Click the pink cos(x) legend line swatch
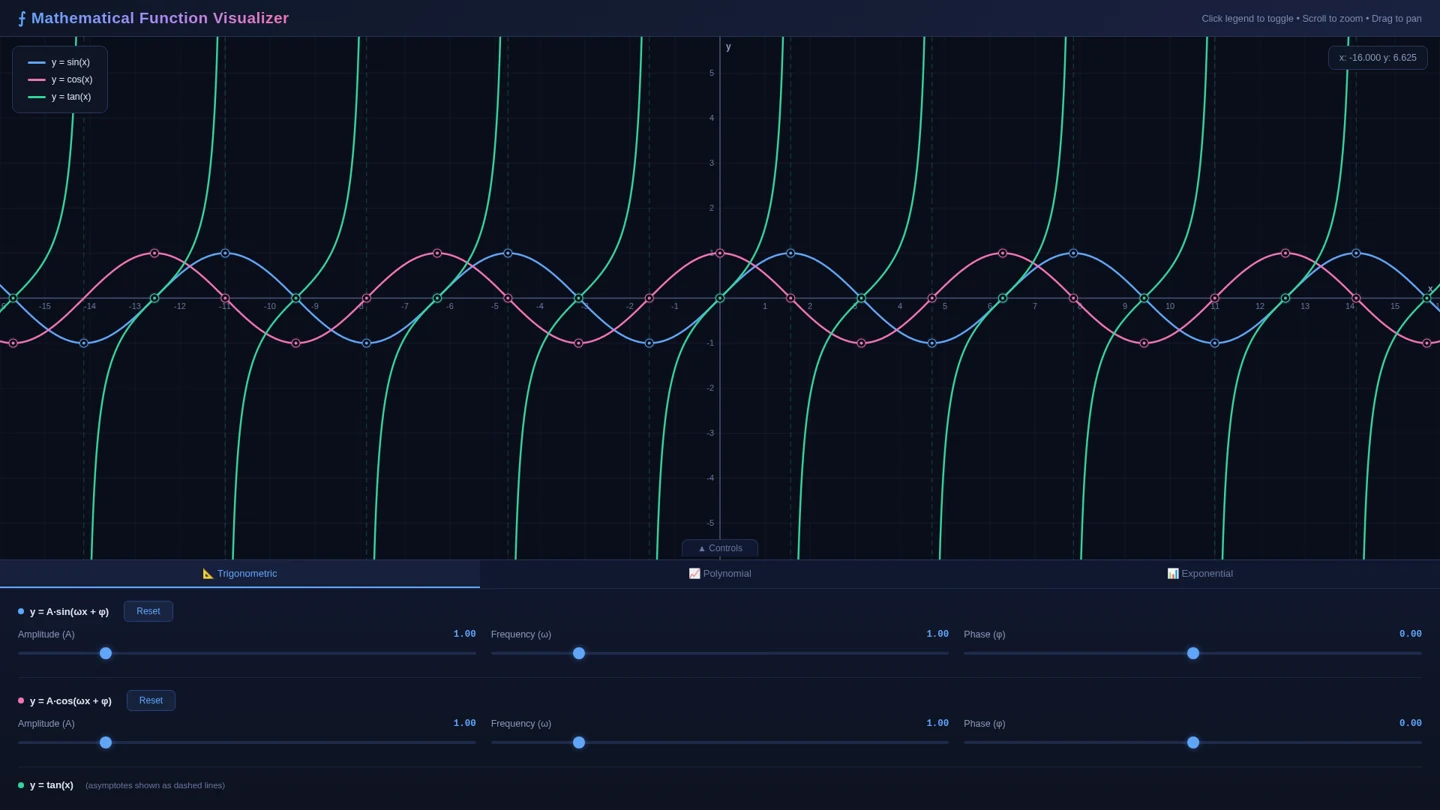1440x810 pixels. click(x=37, y=80)
